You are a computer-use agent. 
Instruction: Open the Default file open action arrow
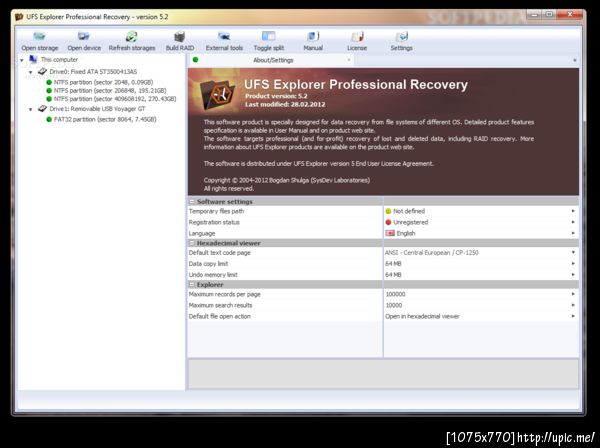pyautogui.click(x=573, y=316)
